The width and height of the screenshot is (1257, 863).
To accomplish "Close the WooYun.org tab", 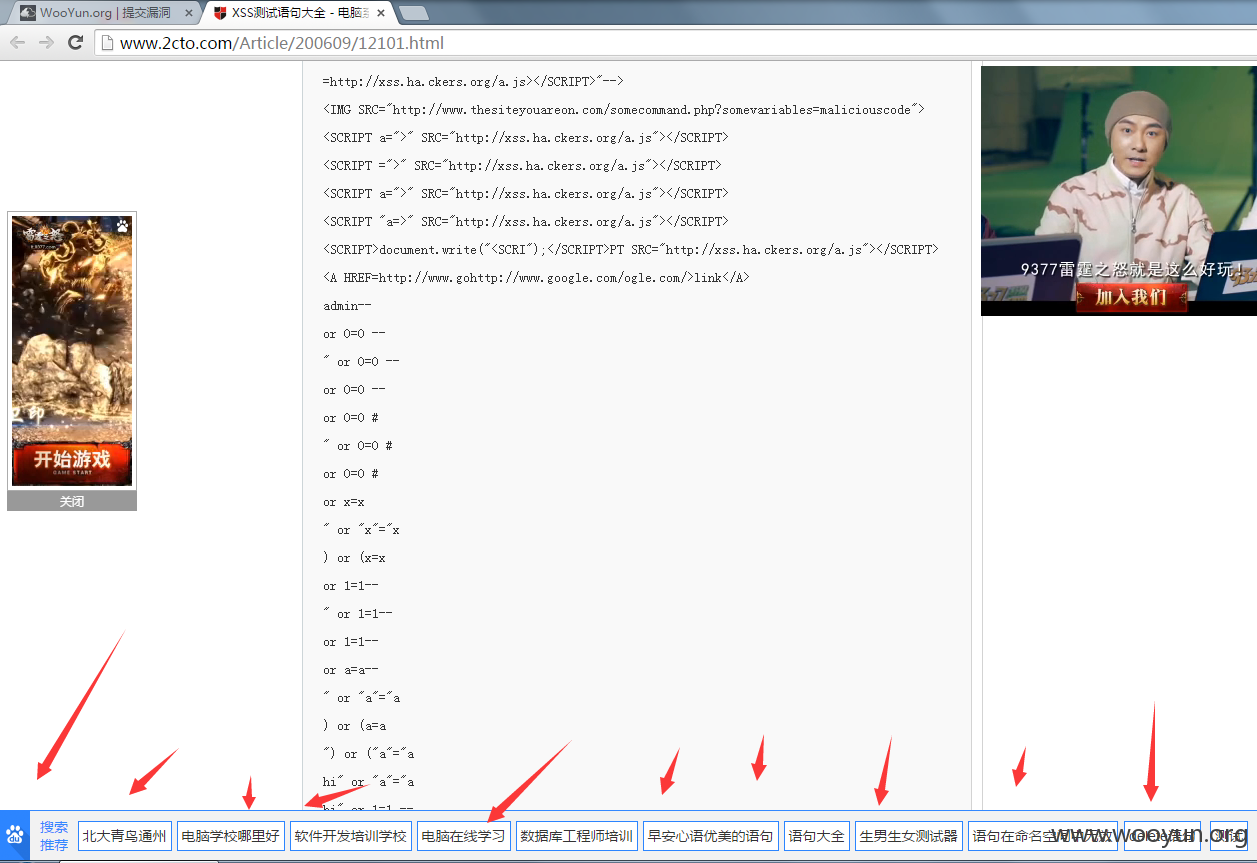I will click(x=189, y=13).
